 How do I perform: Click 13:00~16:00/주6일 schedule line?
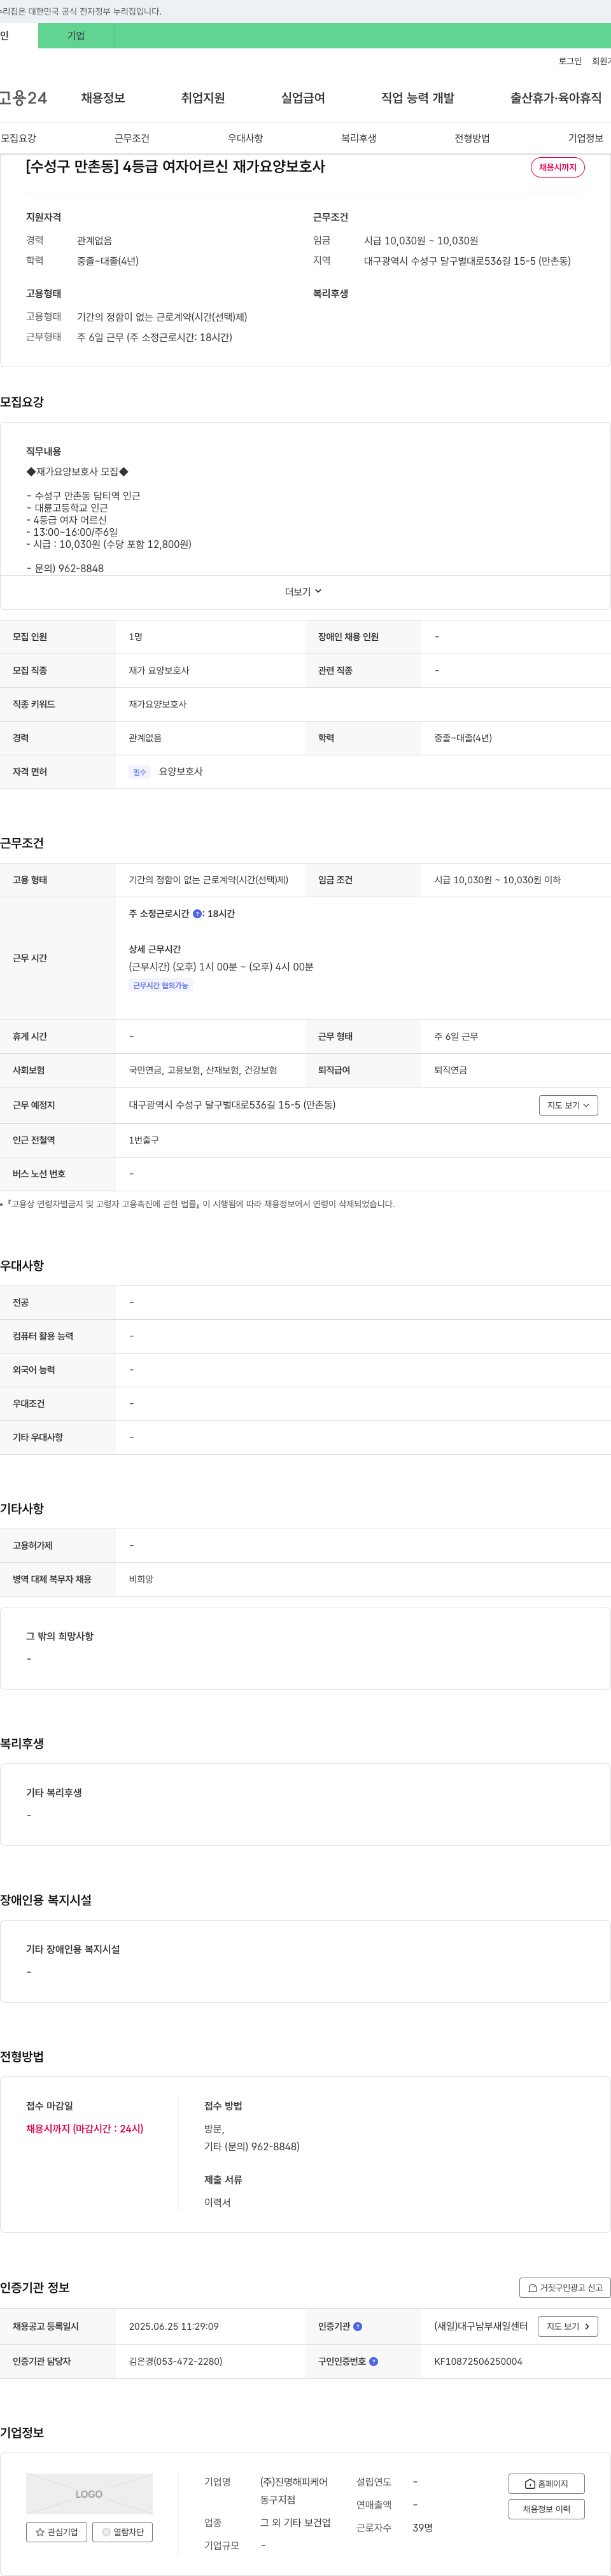[x=72, y=532]
